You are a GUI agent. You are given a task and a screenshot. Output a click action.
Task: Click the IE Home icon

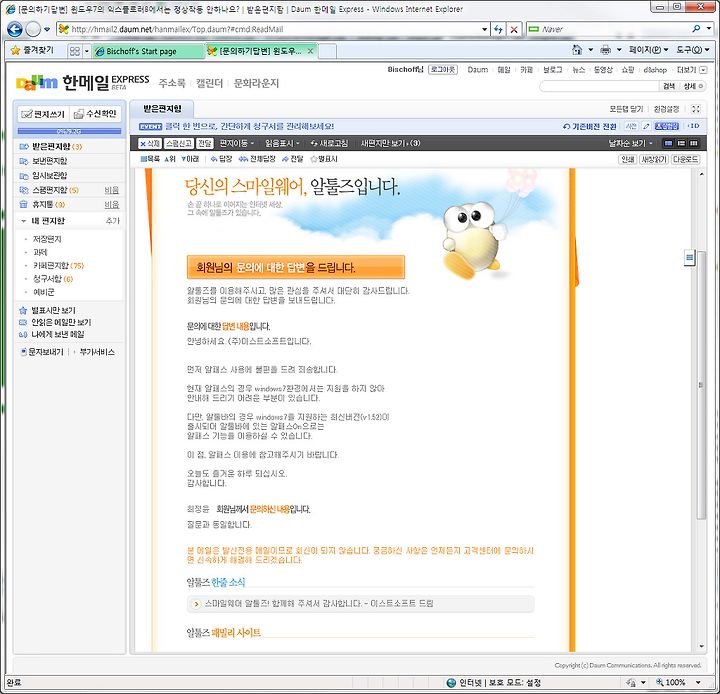[x=577, y=50]
